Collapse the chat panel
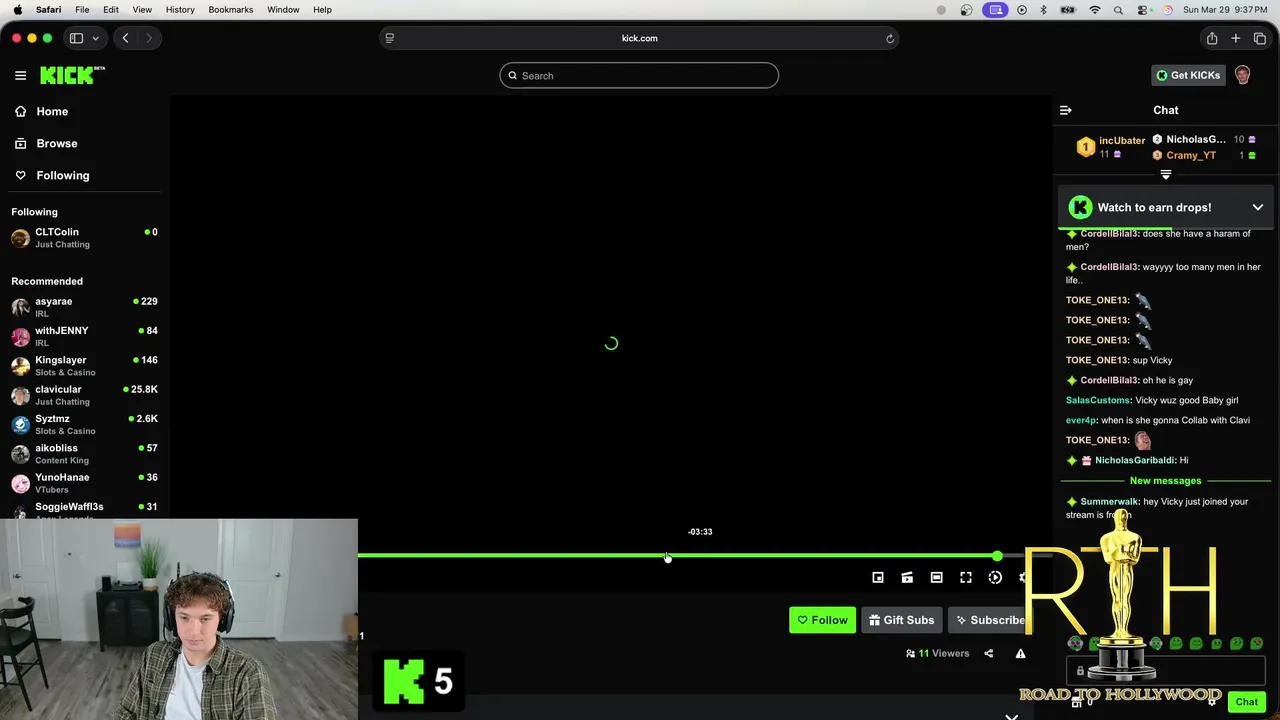Viewport: 1280px width, 720px height. pos(1065,110)
